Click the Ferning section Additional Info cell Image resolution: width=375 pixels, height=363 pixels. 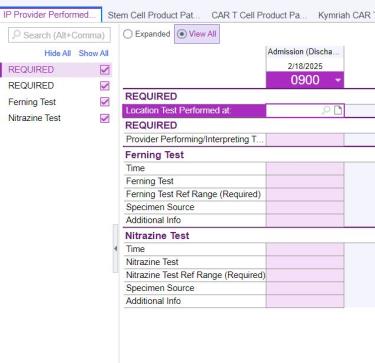pyautogui.click(x=305, y=220)
